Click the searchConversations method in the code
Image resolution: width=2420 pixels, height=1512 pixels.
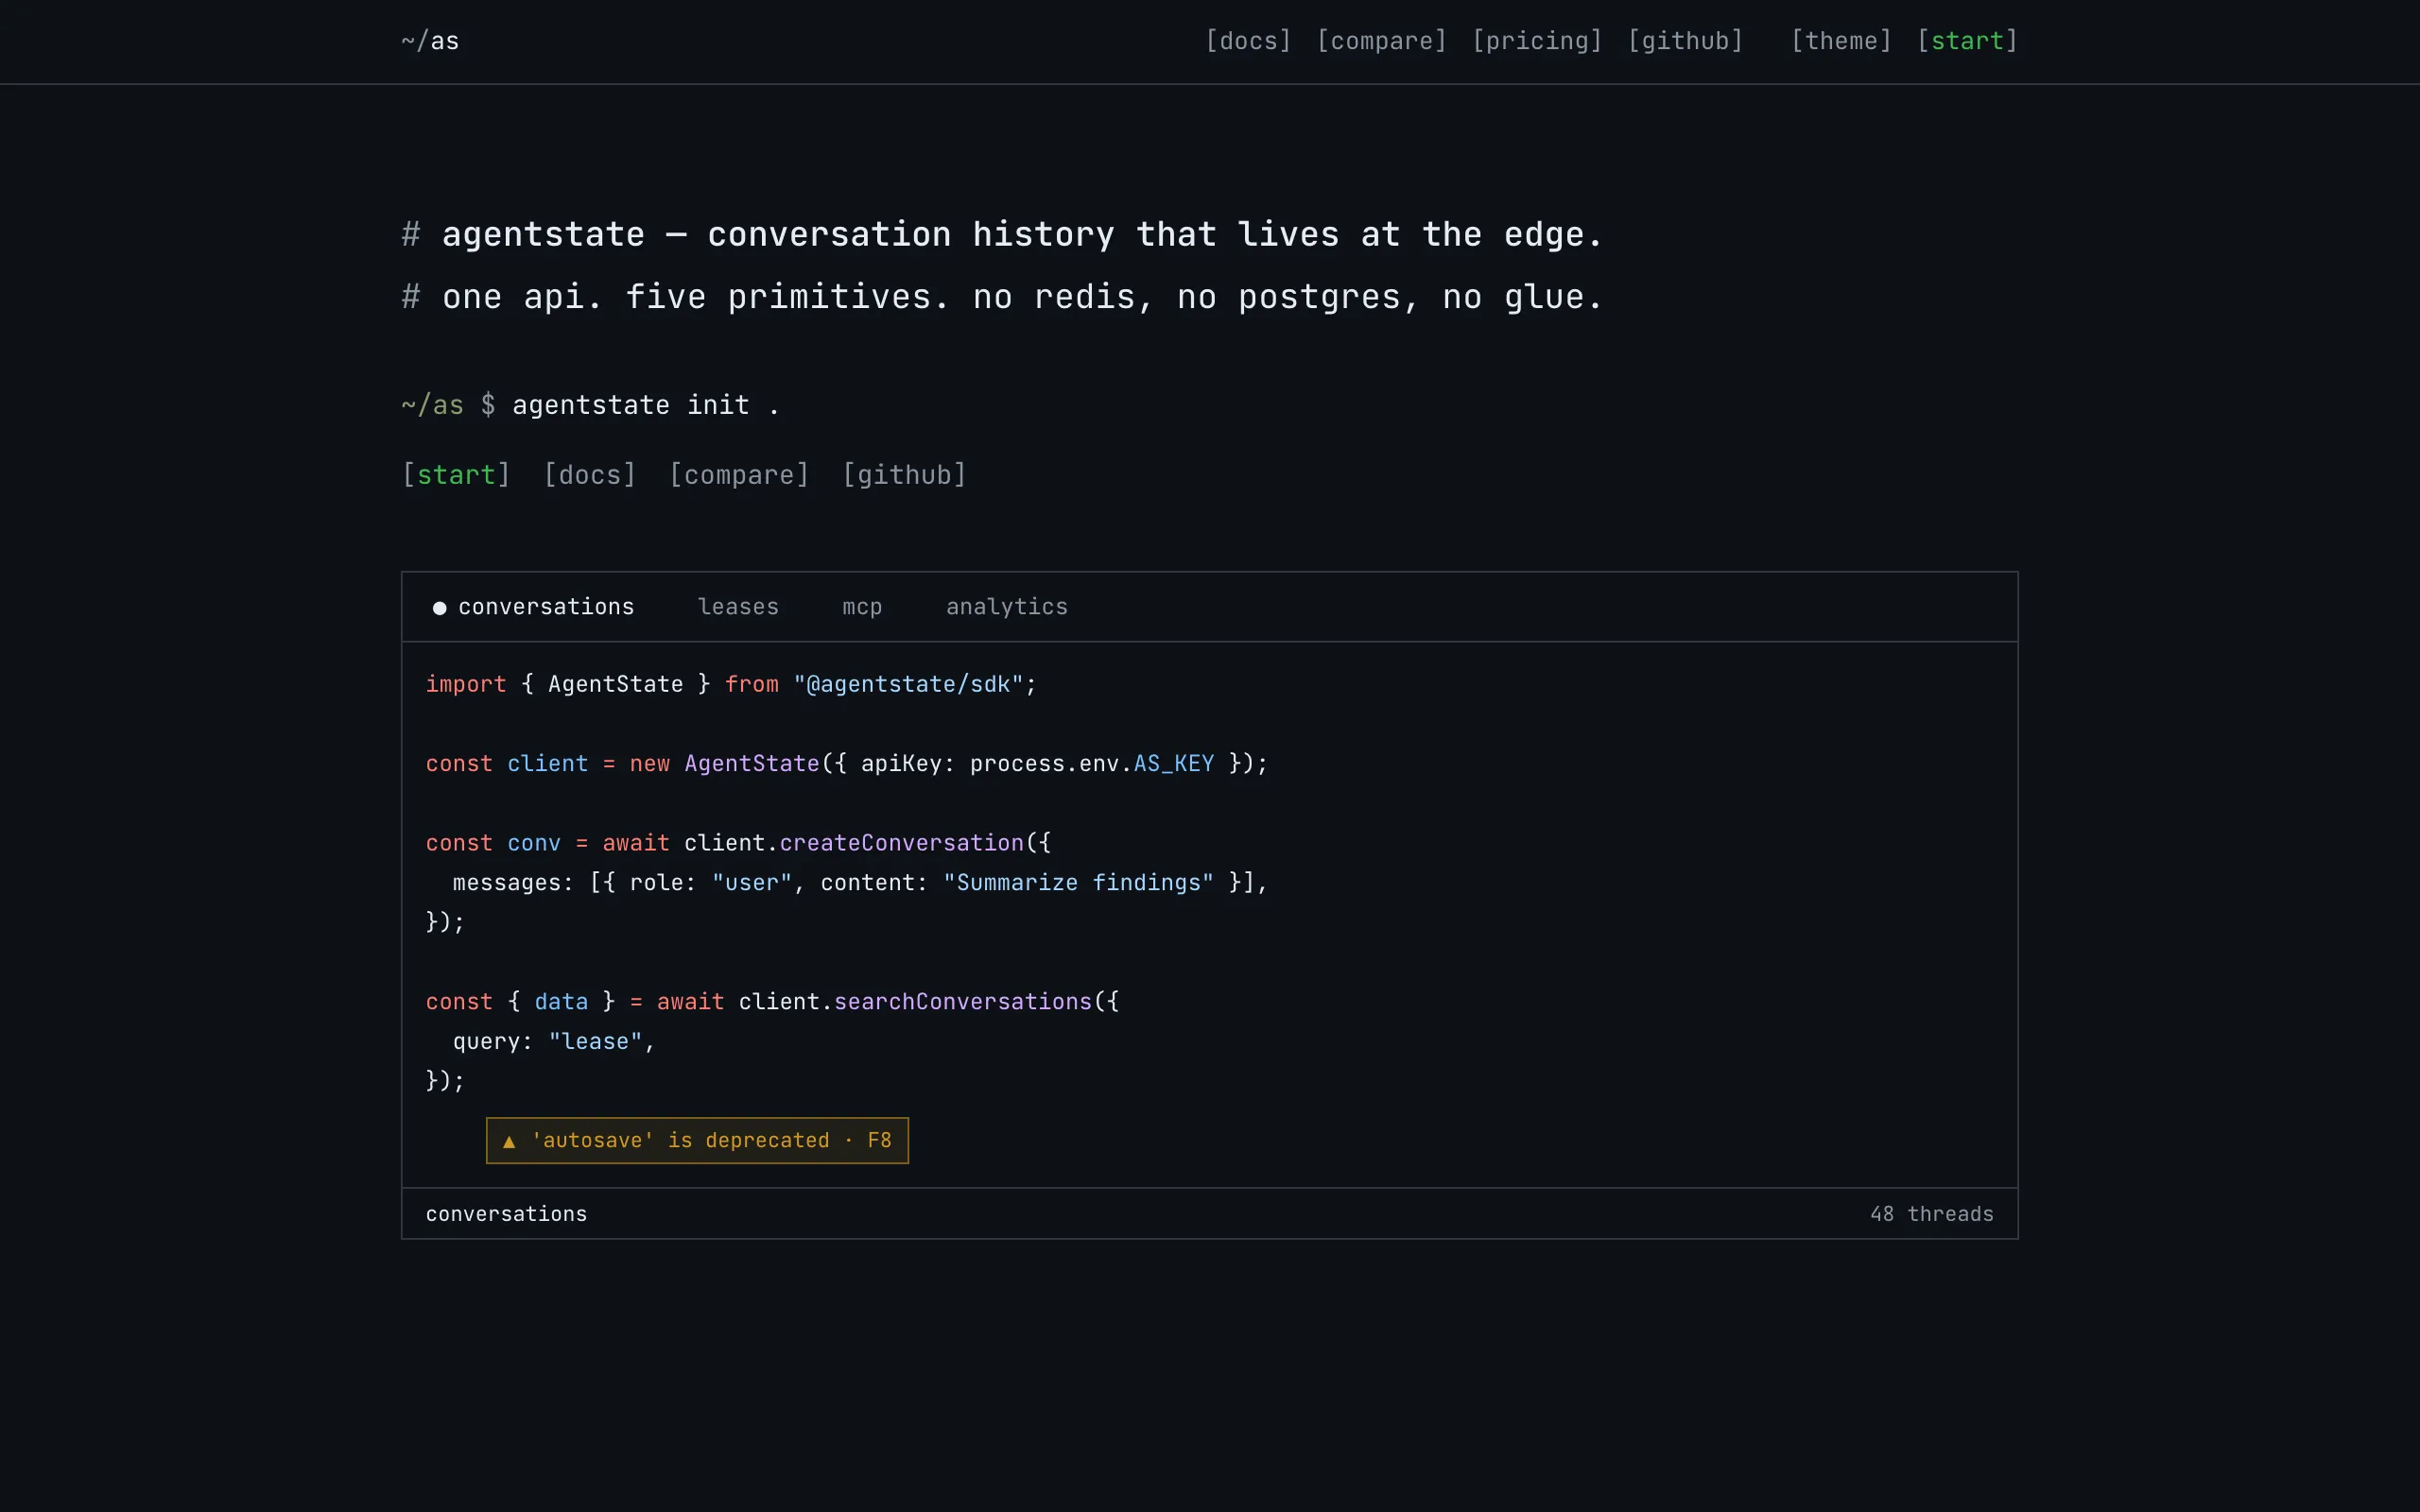[x=963, y=1002]
